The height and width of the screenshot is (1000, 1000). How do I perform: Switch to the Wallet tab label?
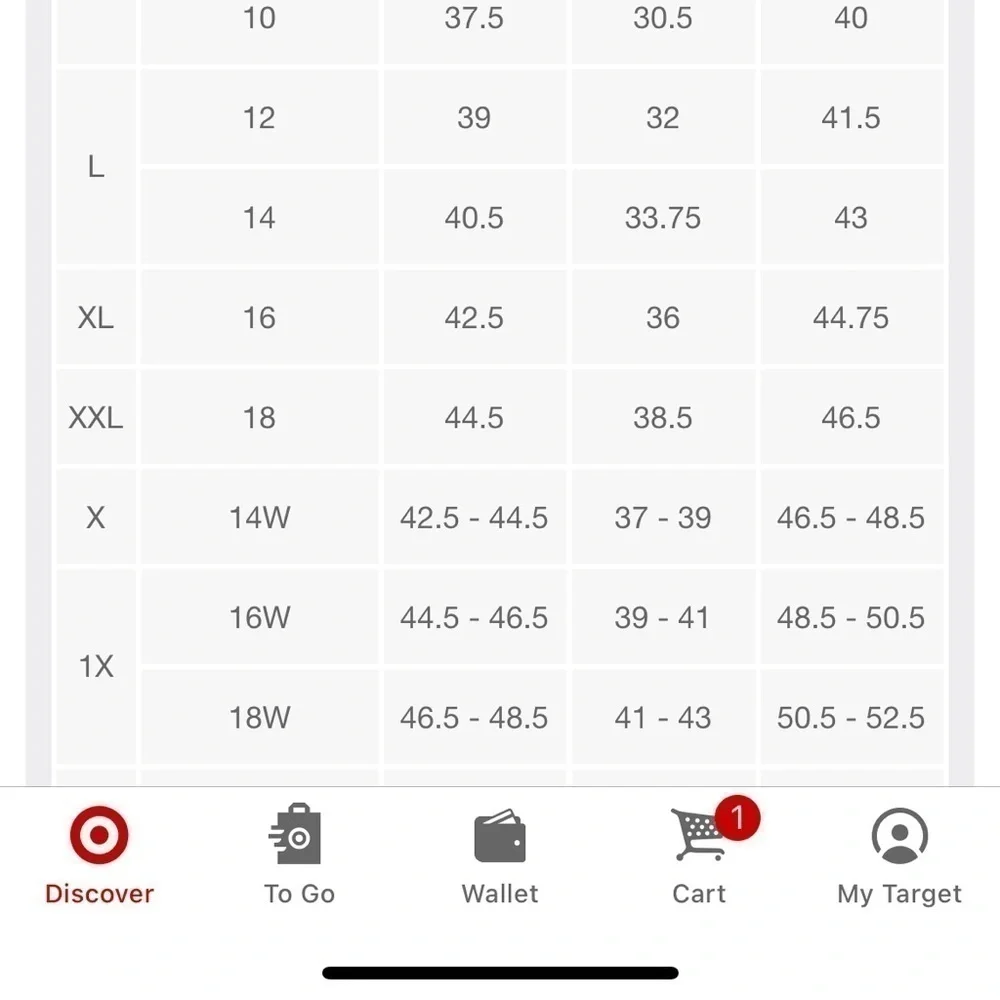pyautogui.click(x=500, y=893)
